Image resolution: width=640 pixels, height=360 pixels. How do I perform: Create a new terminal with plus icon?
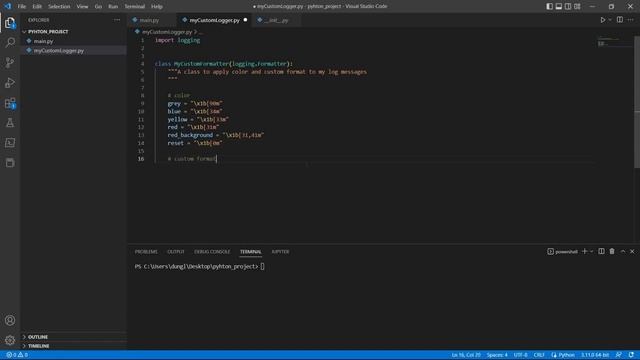click(x=584, y=251)
